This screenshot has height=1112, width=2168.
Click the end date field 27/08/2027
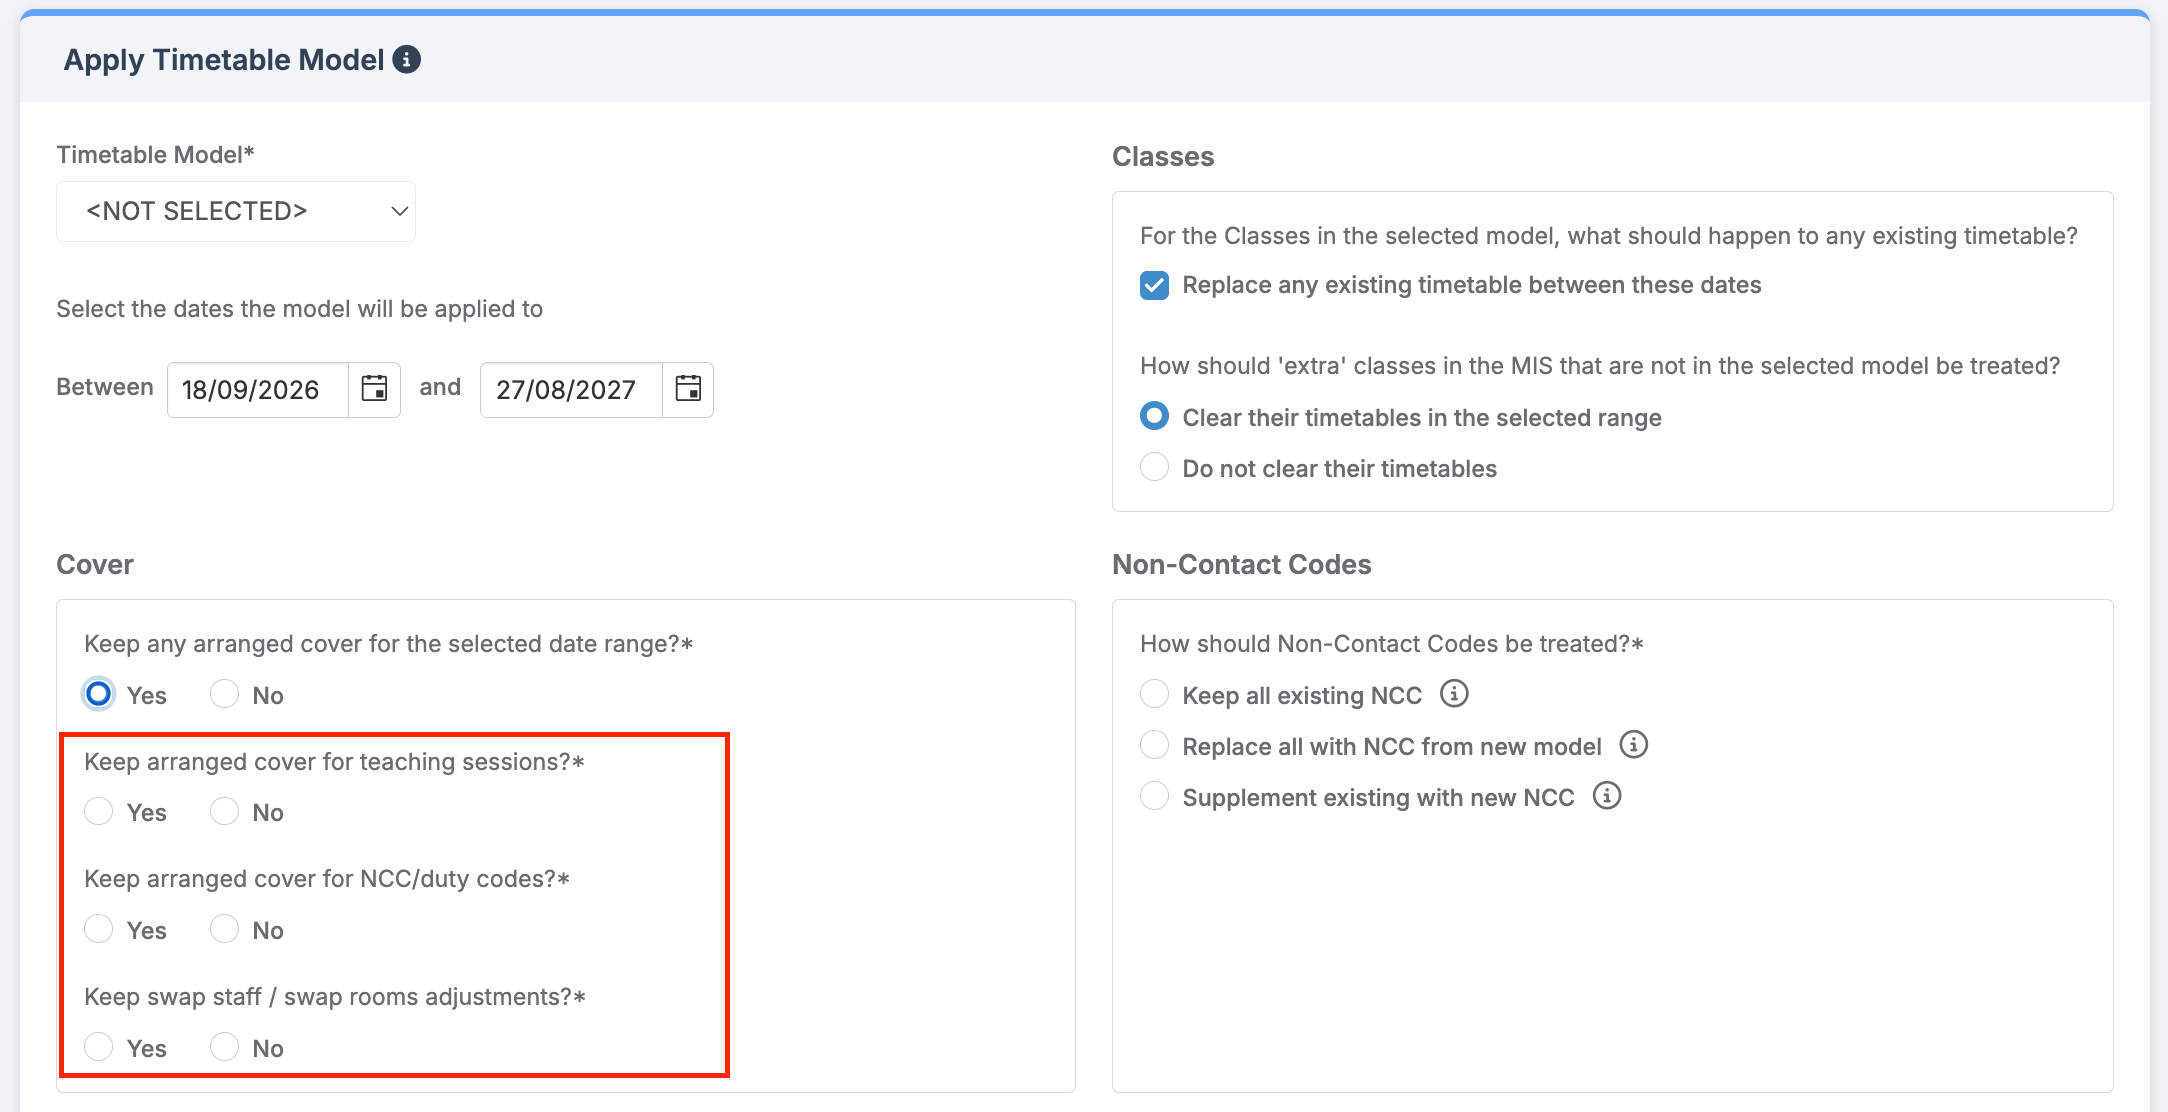tap(571, 390)
